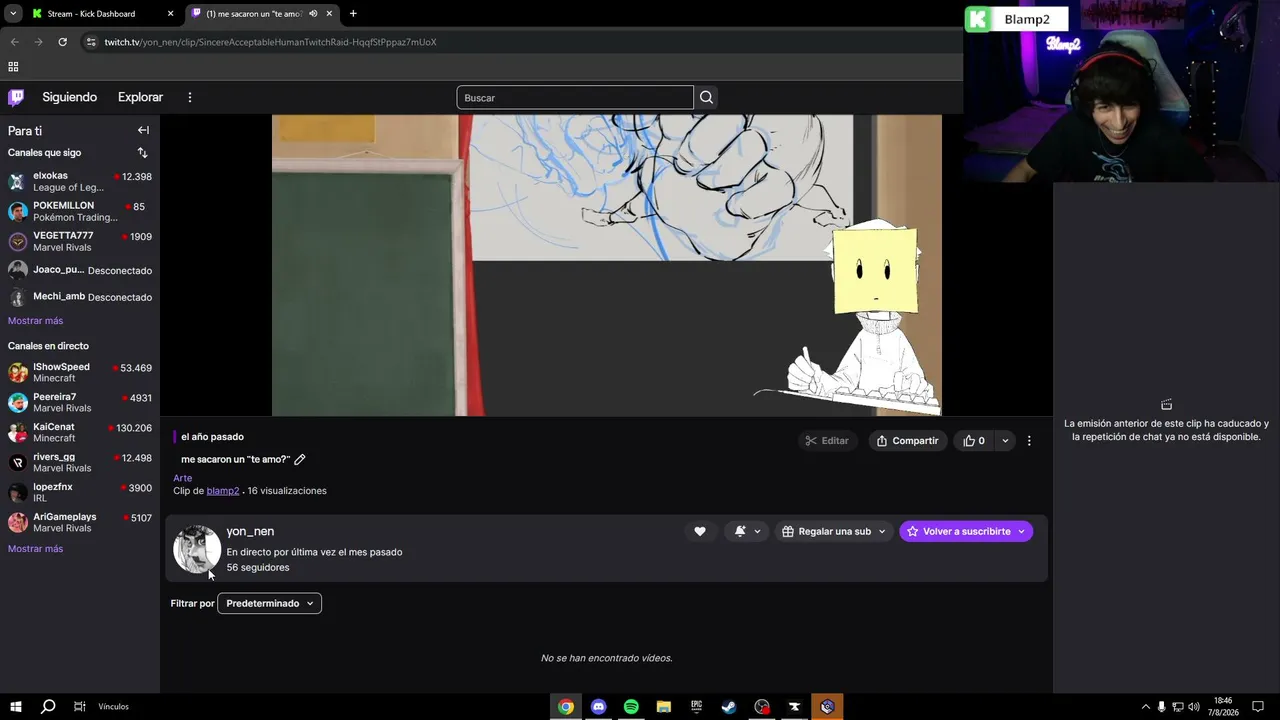Open Explorar in Twitch navigation
This screenshot has height=720, width=1280.
pyautogui.click(x=140, y=97)
